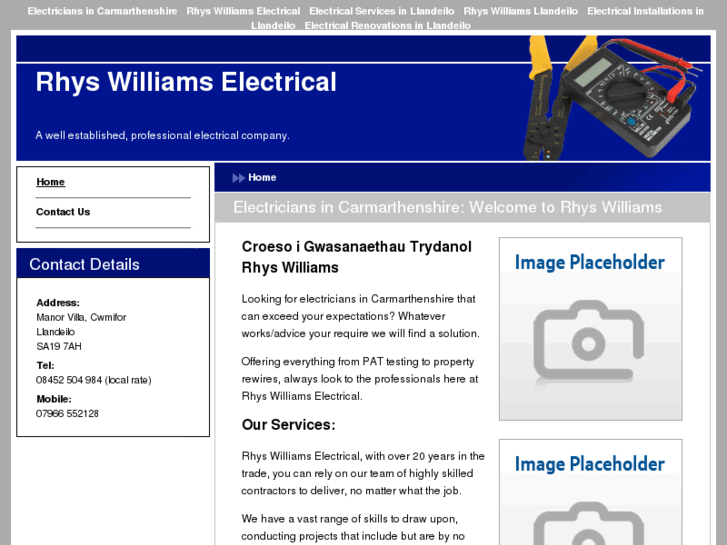Click the Address label in Contact Details

[x=58, y=303]
